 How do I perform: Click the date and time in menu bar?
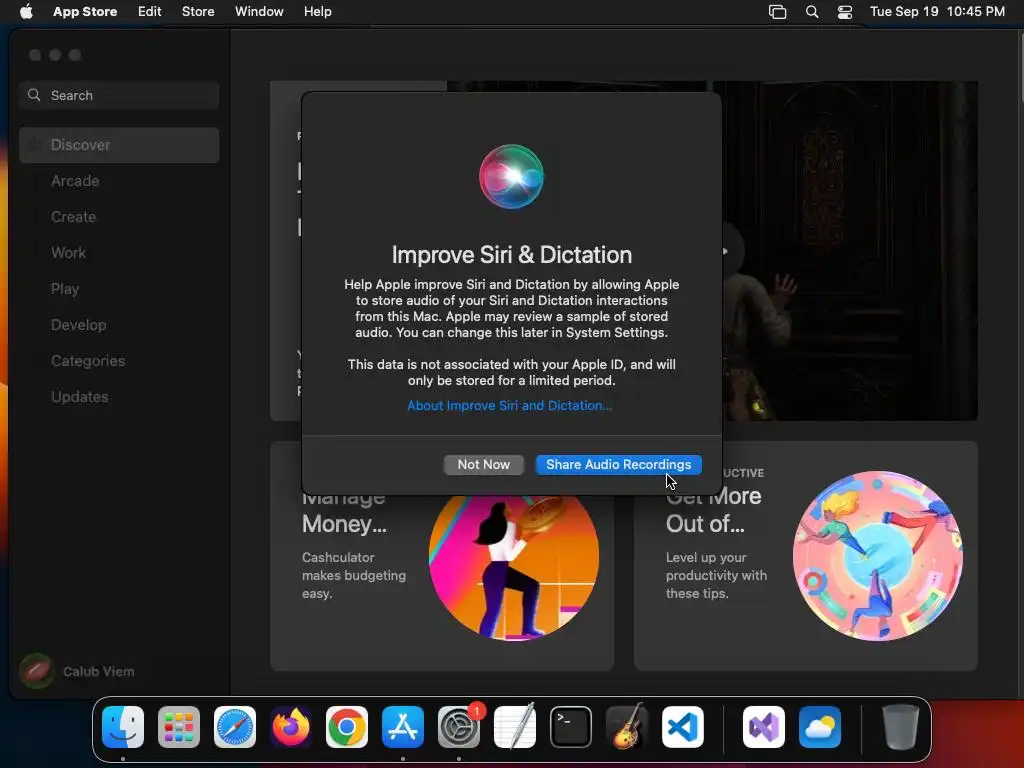937,12
